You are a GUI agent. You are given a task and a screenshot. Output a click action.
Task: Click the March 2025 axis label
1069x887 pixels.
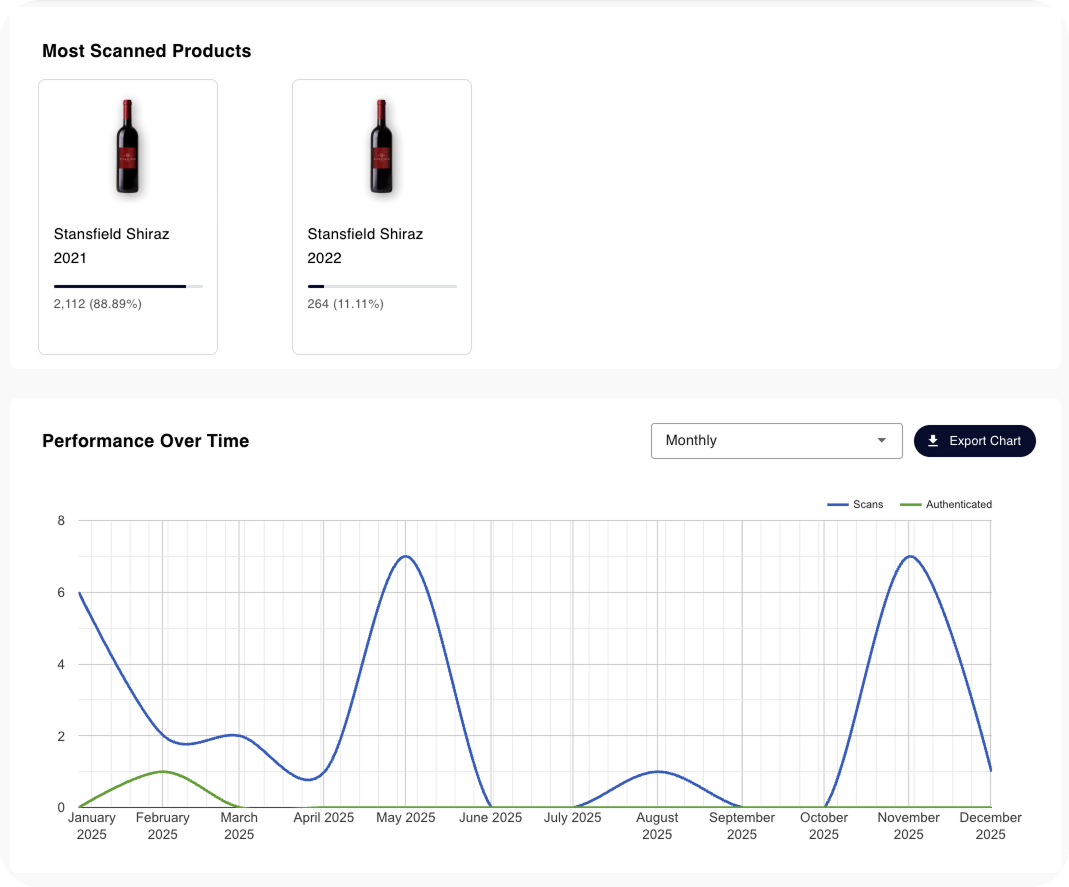point(239,826)
